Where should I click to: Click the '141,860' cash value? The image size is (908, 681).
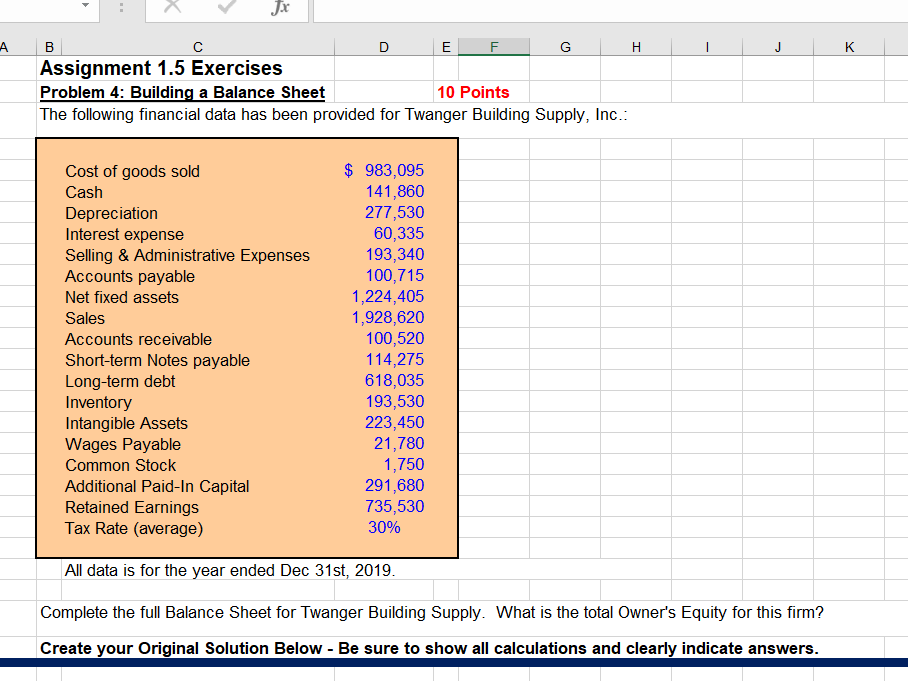pyautogui.click(x=394, y=191)
